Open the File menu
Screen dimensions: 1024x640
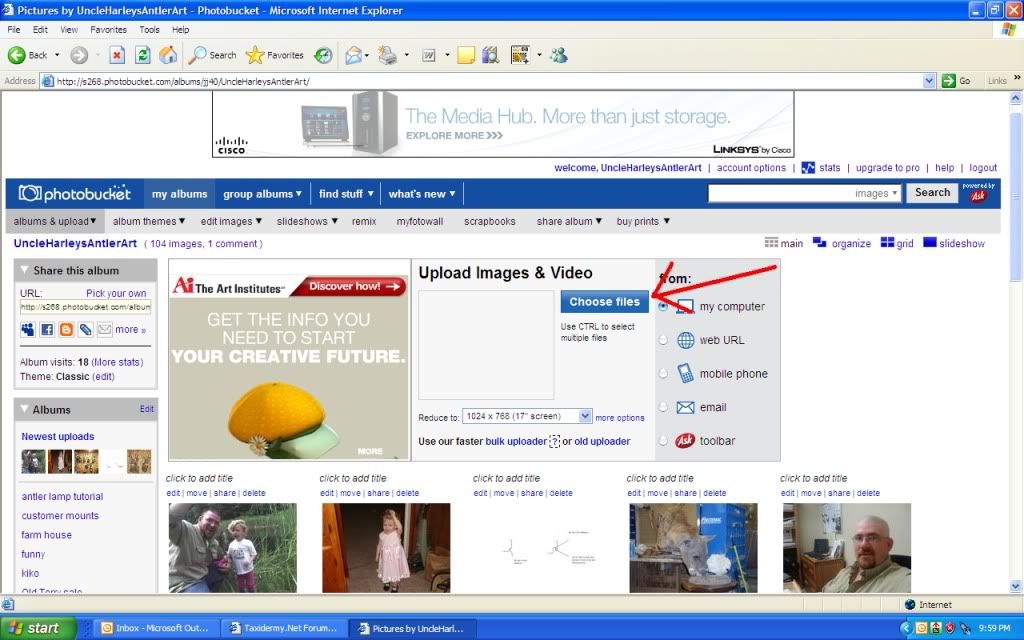[x=14, y=29]
